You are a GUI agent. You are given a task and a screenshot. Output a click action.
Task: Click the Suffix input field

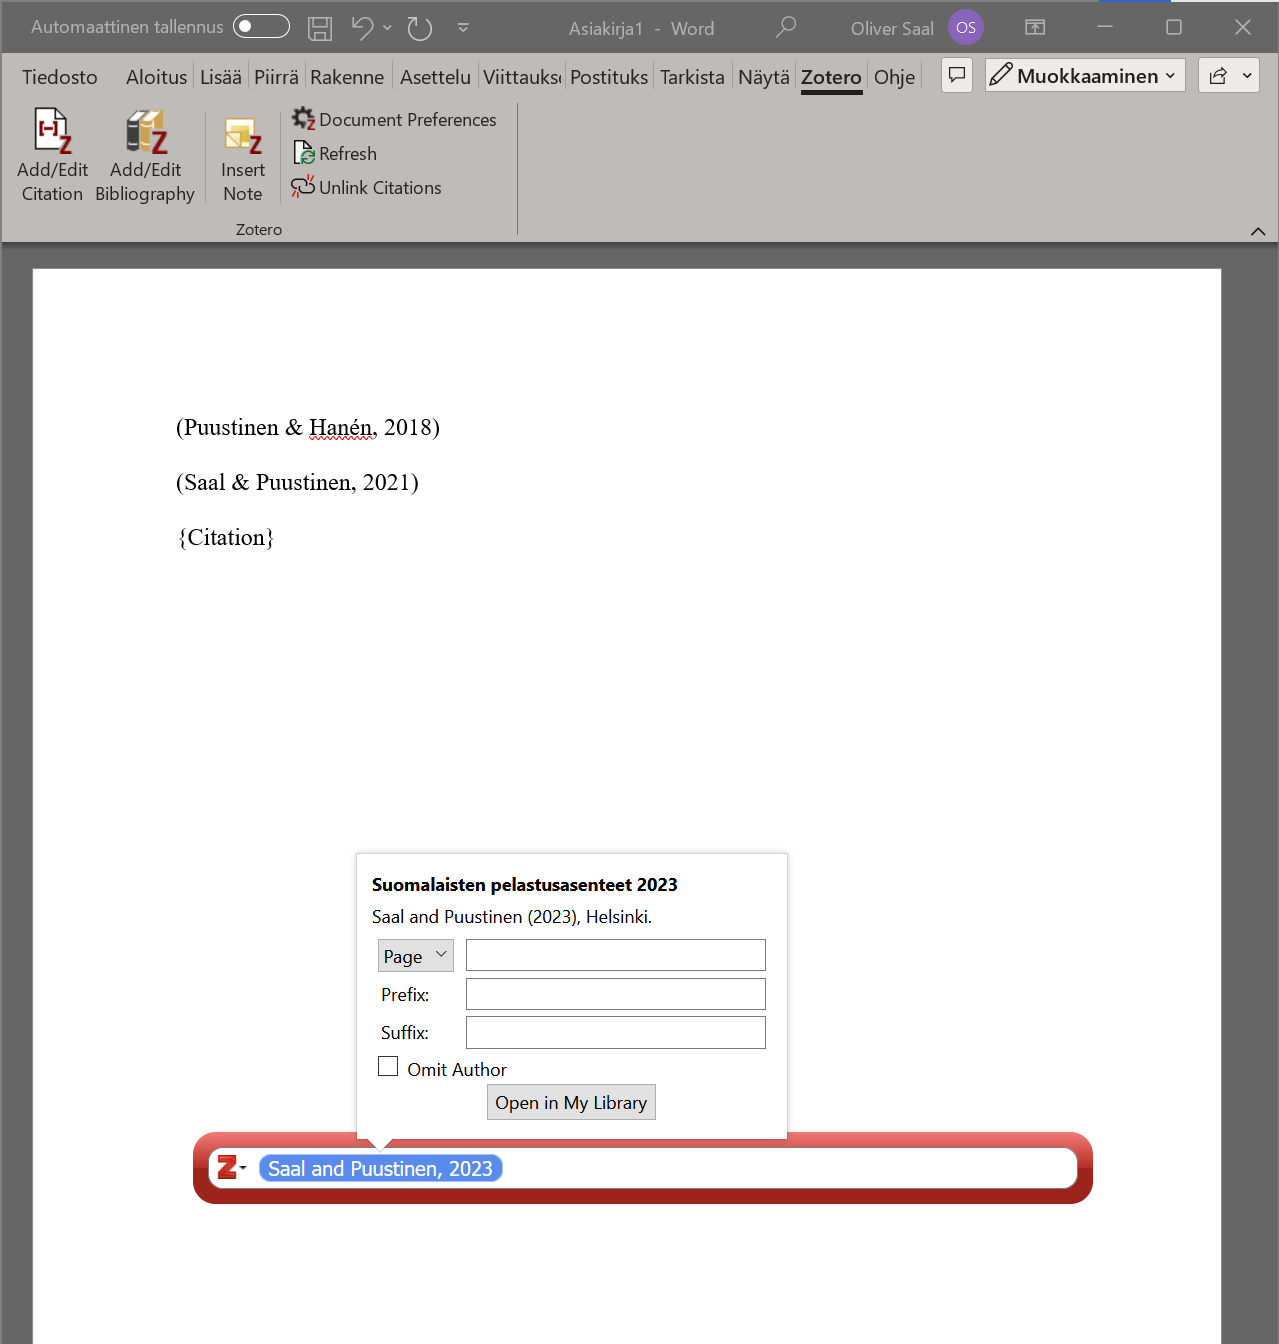(x=616, y=1032)
